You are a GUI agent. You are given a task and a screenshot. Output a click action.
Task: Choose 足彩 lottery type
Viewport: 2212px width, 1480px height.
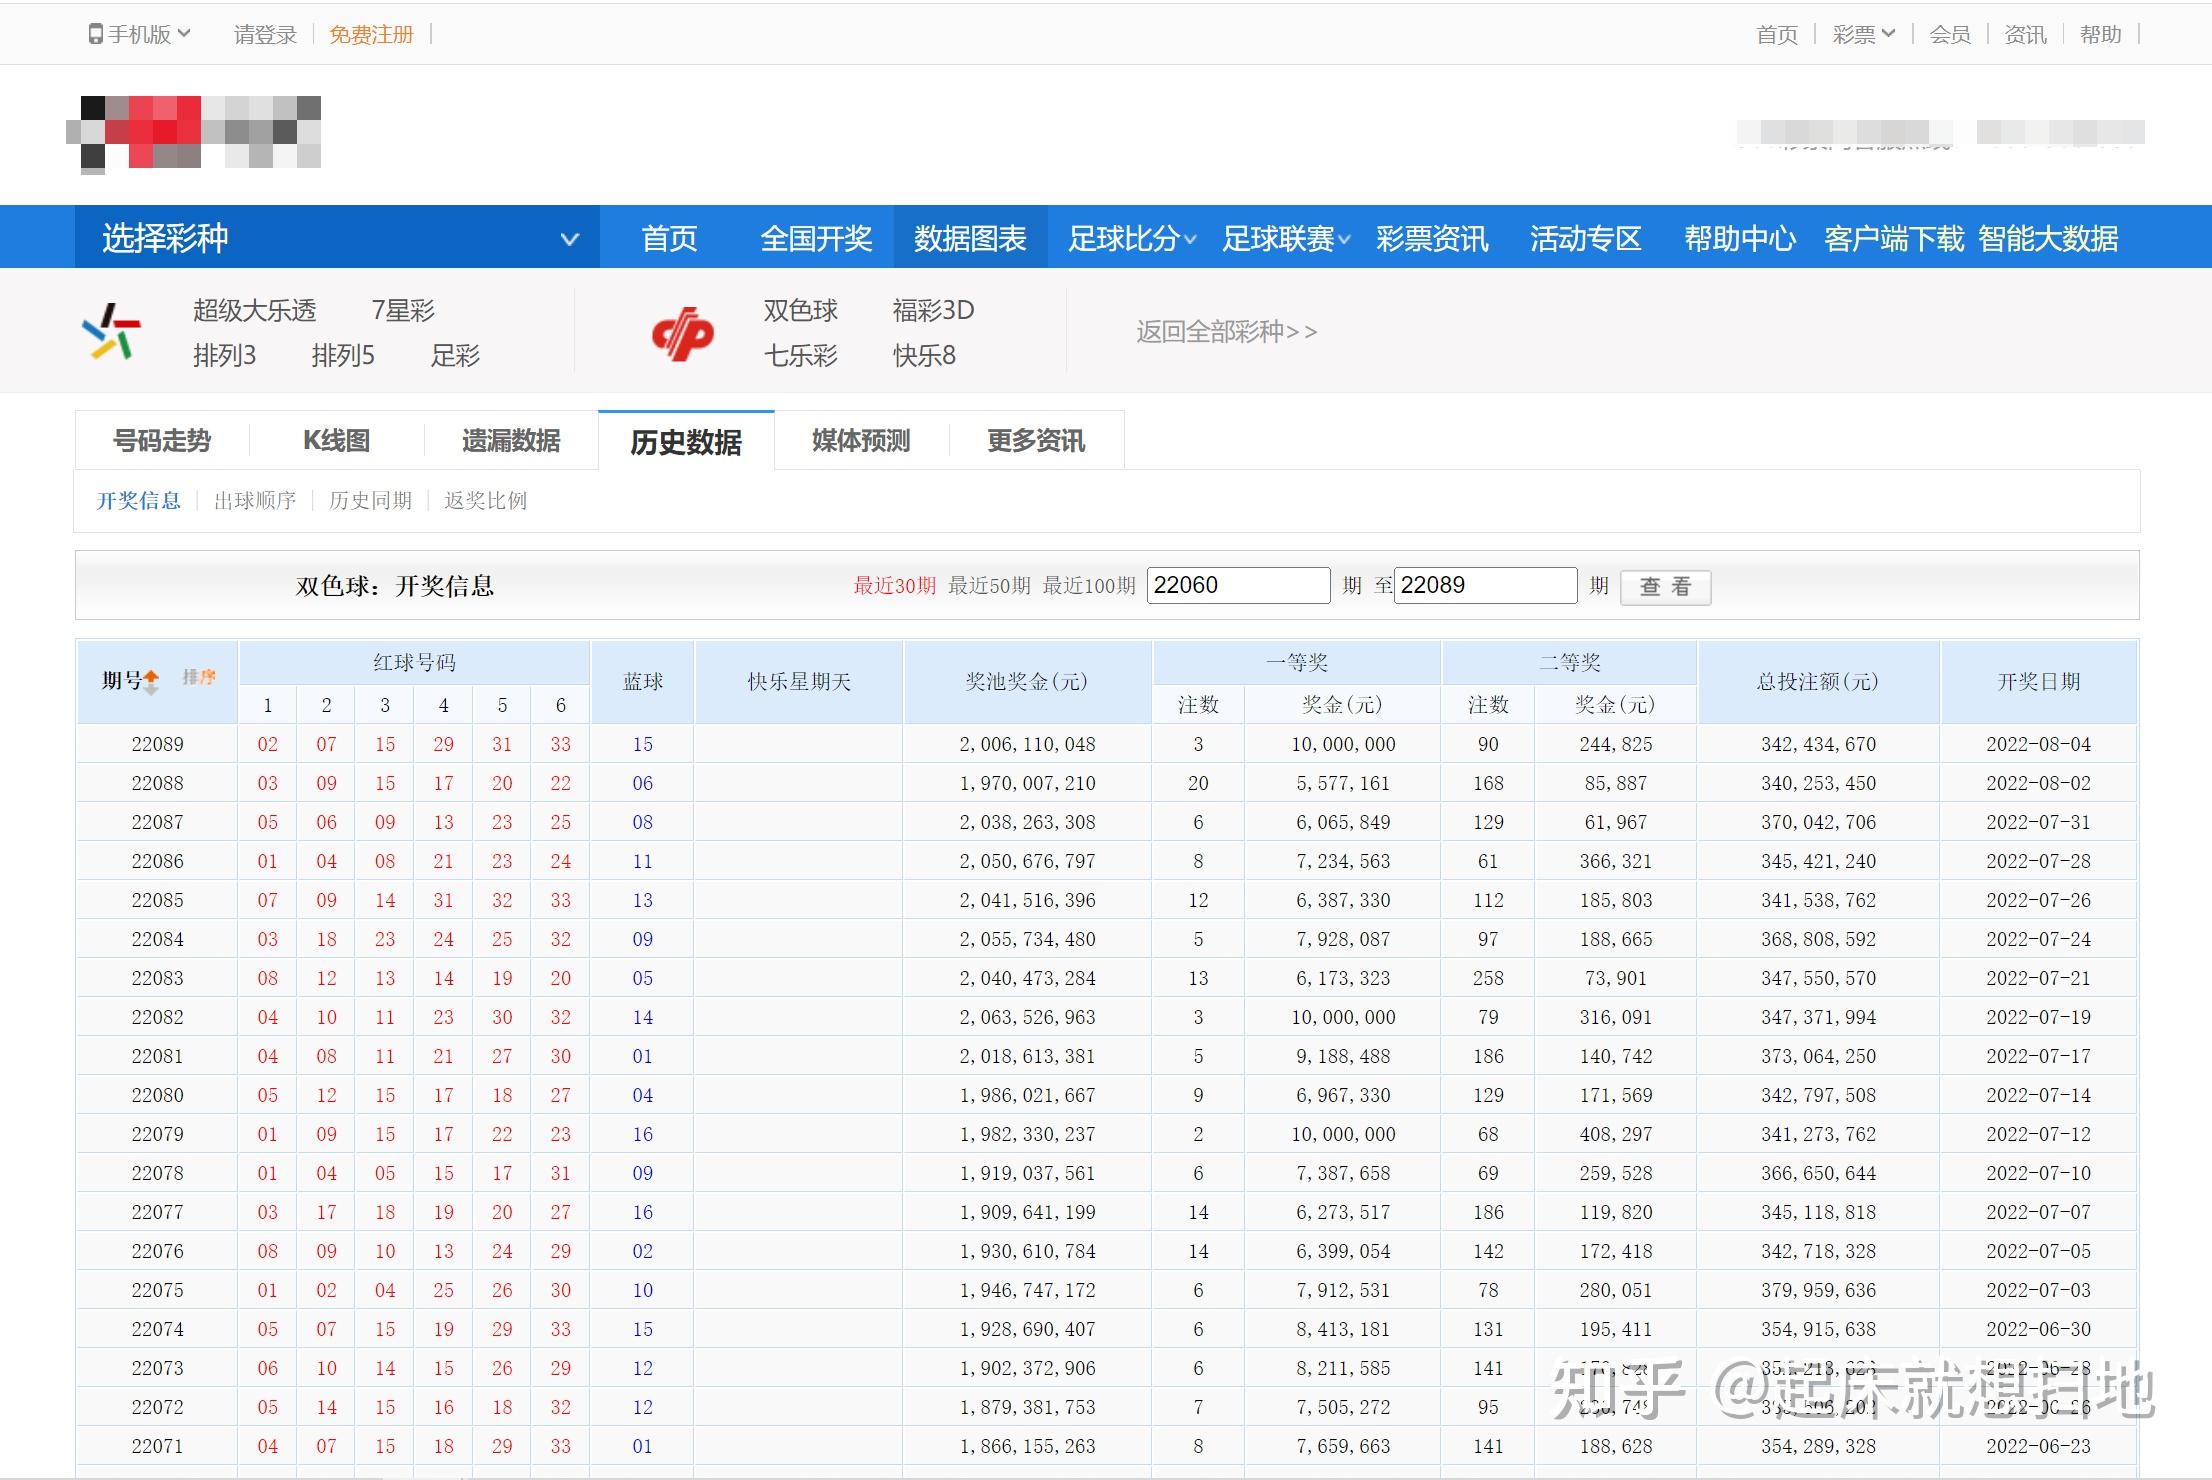click(x=455, y=355)
